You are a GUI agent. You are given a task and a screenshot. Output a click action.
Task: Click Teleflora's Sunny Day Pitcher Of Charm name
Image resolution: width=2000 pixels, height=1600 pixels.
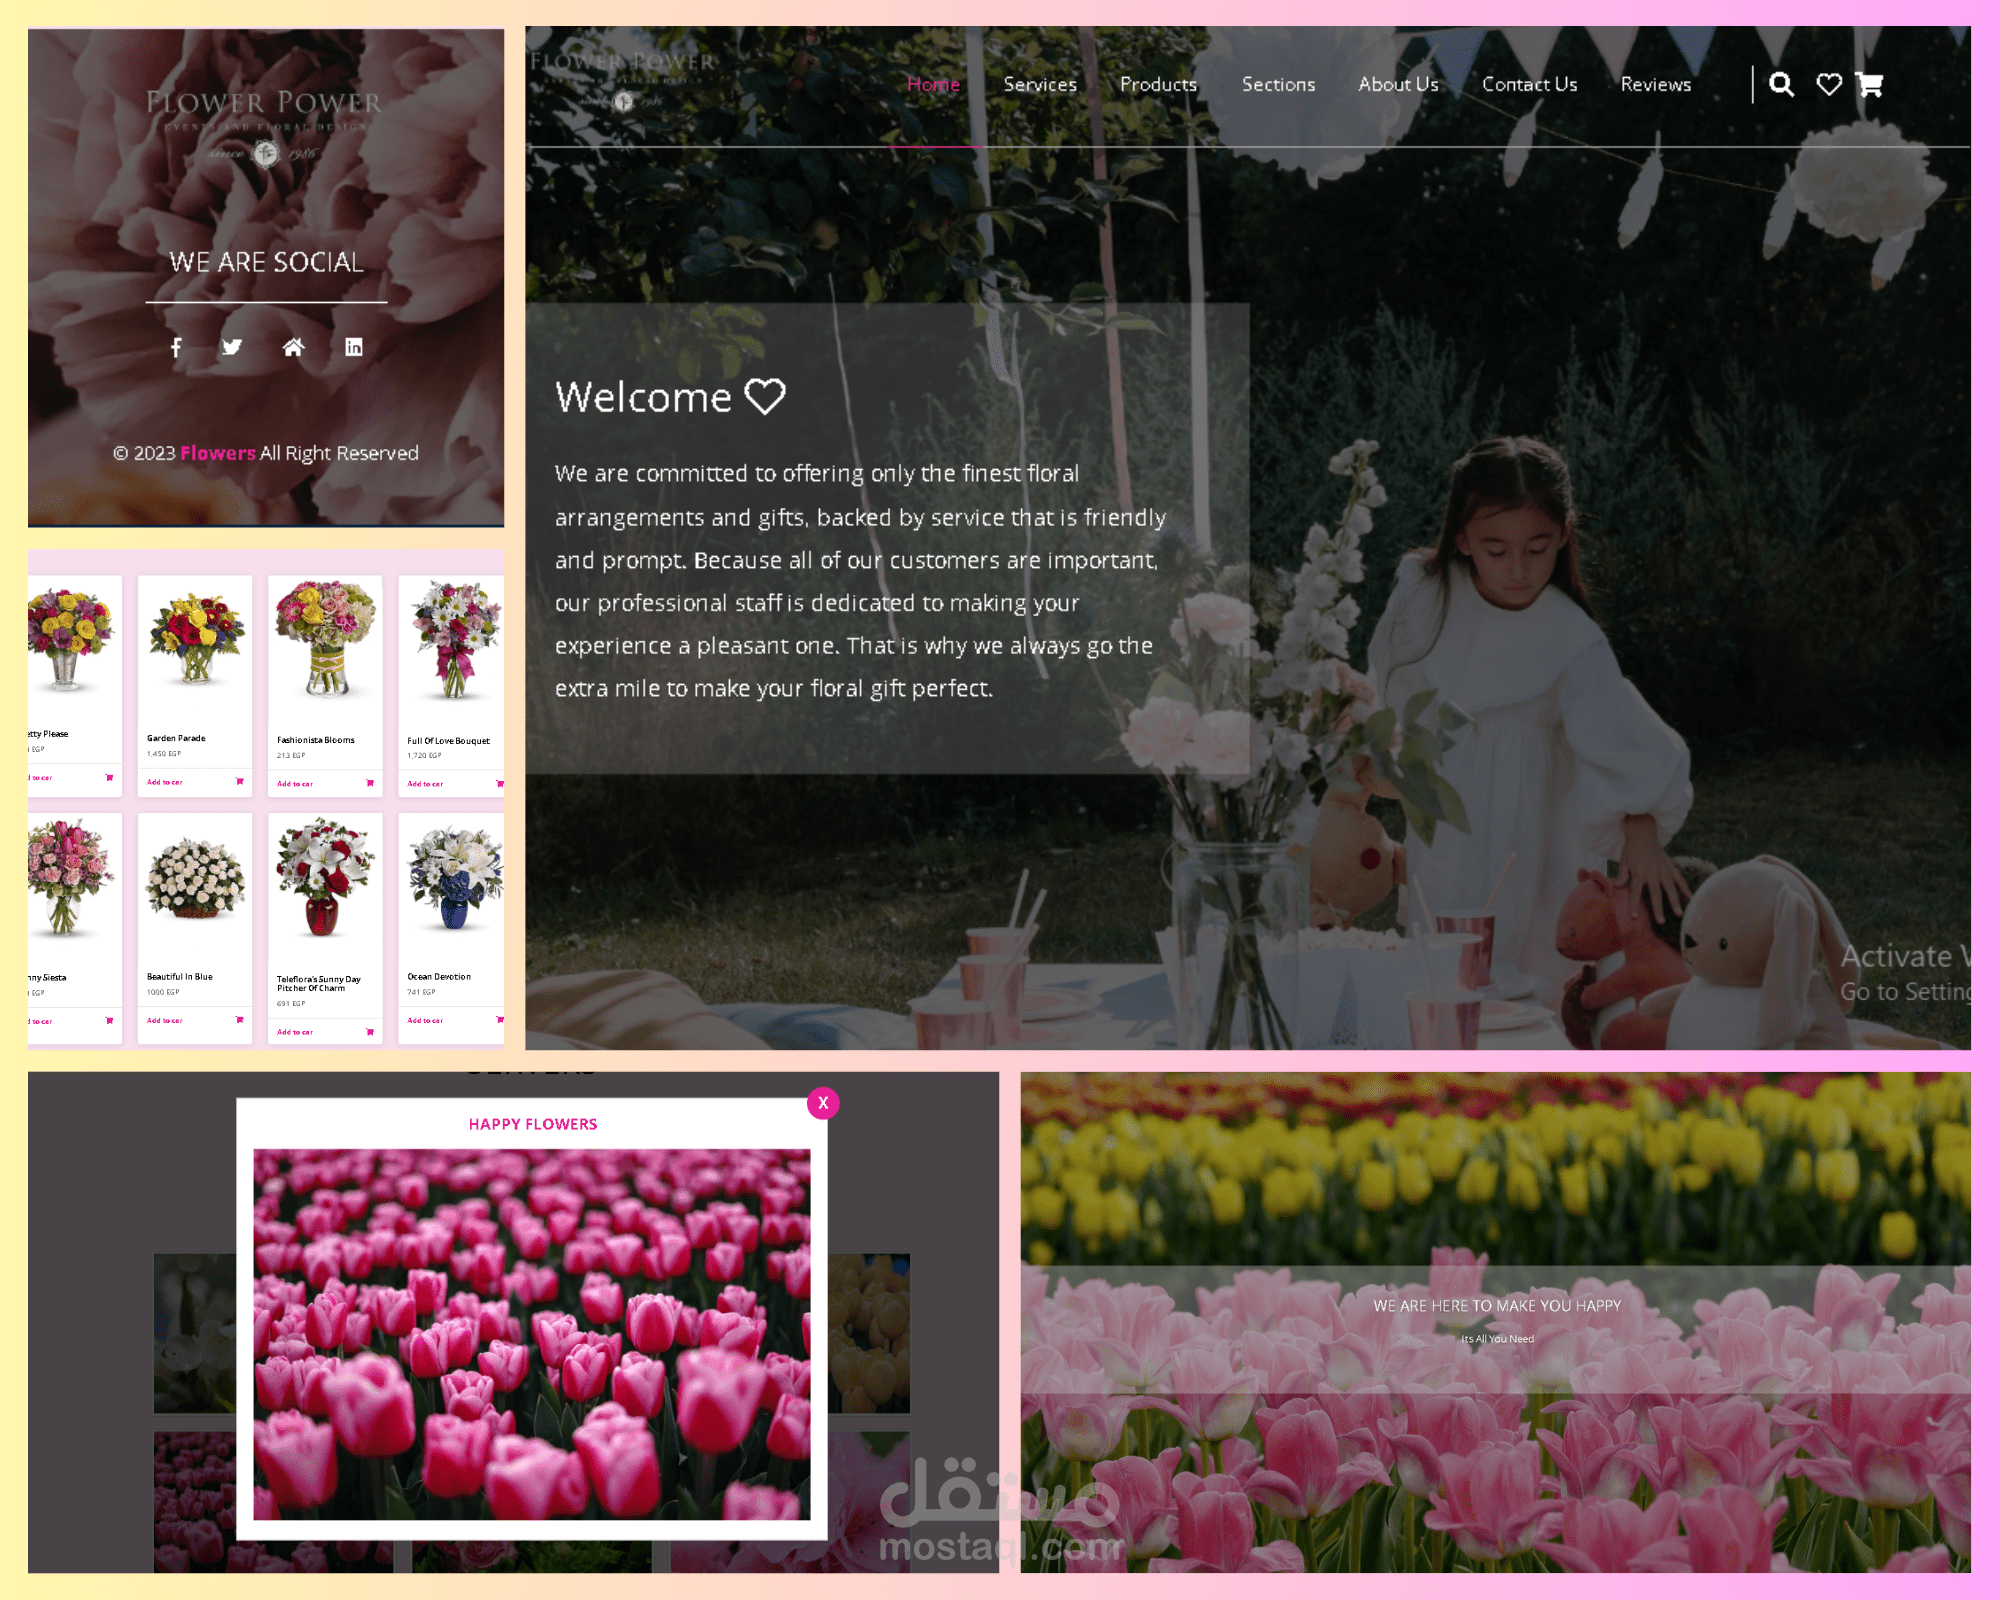pyautogui.click(x=319, y=984)
